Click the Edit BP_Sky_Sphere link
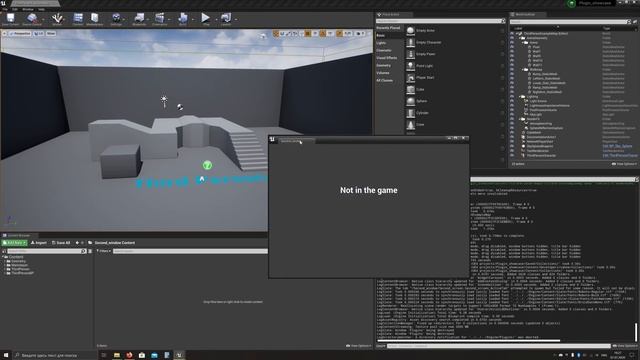 pos(617,146)
